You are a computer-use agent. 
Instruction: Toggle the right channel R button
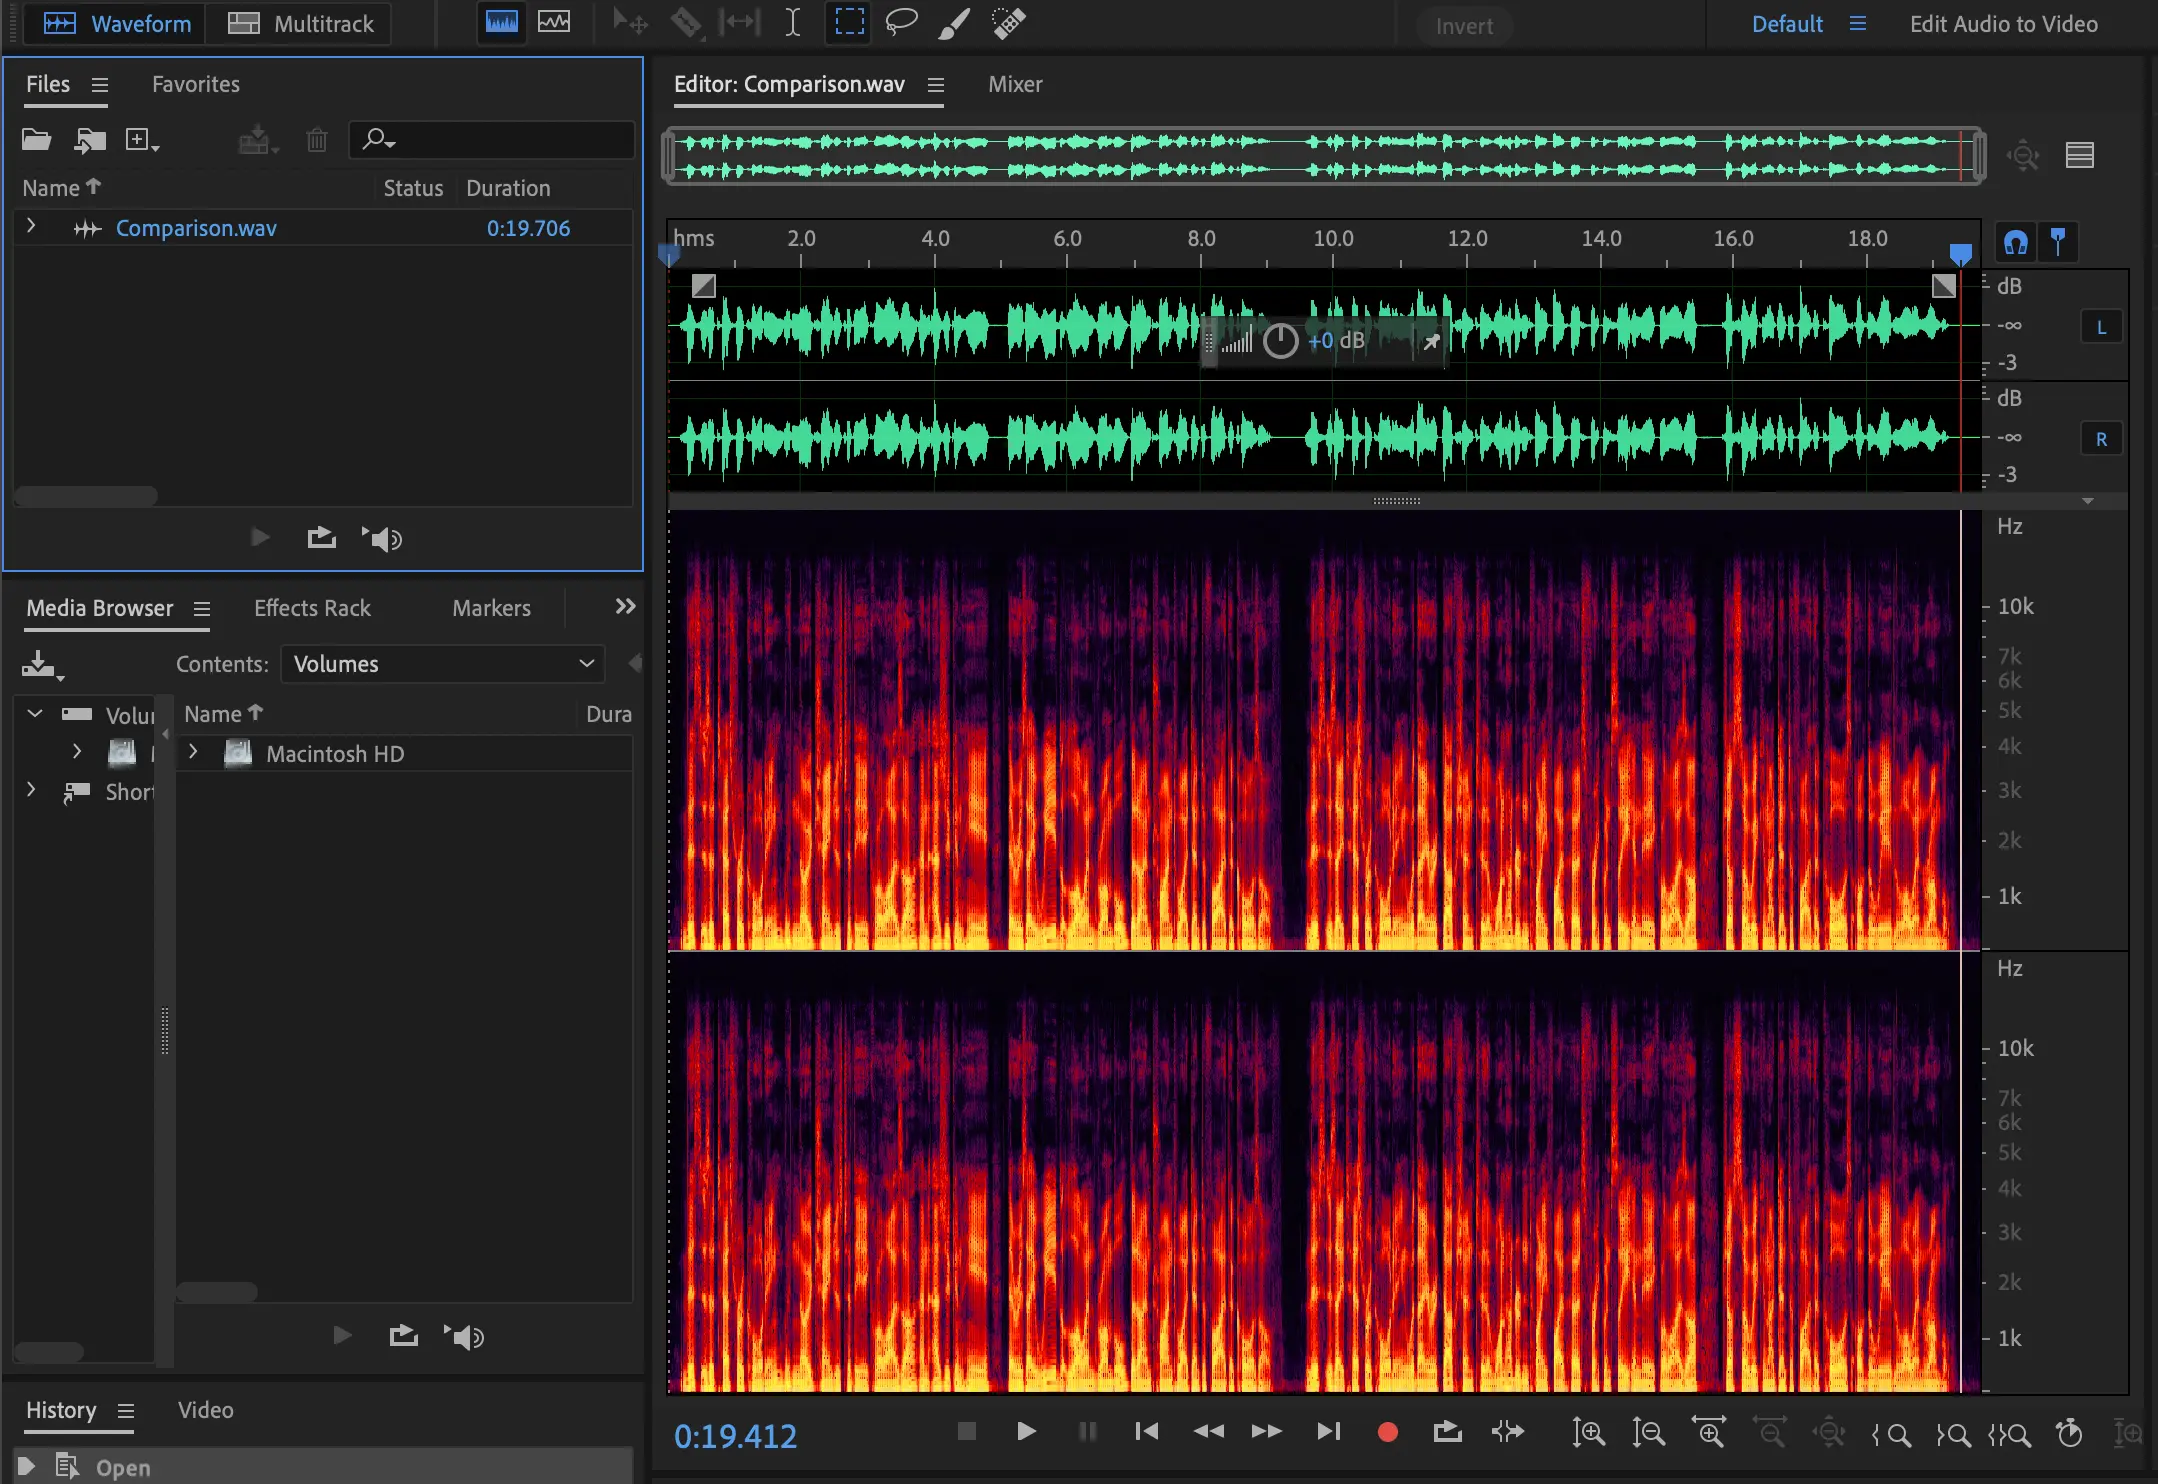pyautogui.click(x=2101, y=439)
